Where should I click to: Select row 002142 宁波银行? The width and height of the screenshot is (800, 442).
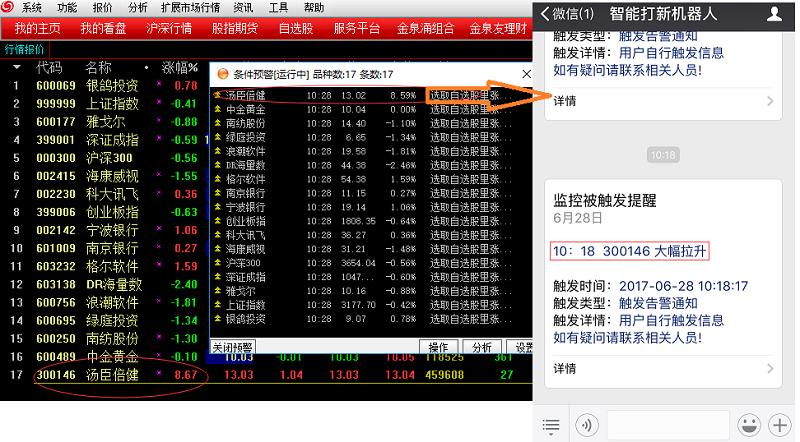tap(105, 230)
